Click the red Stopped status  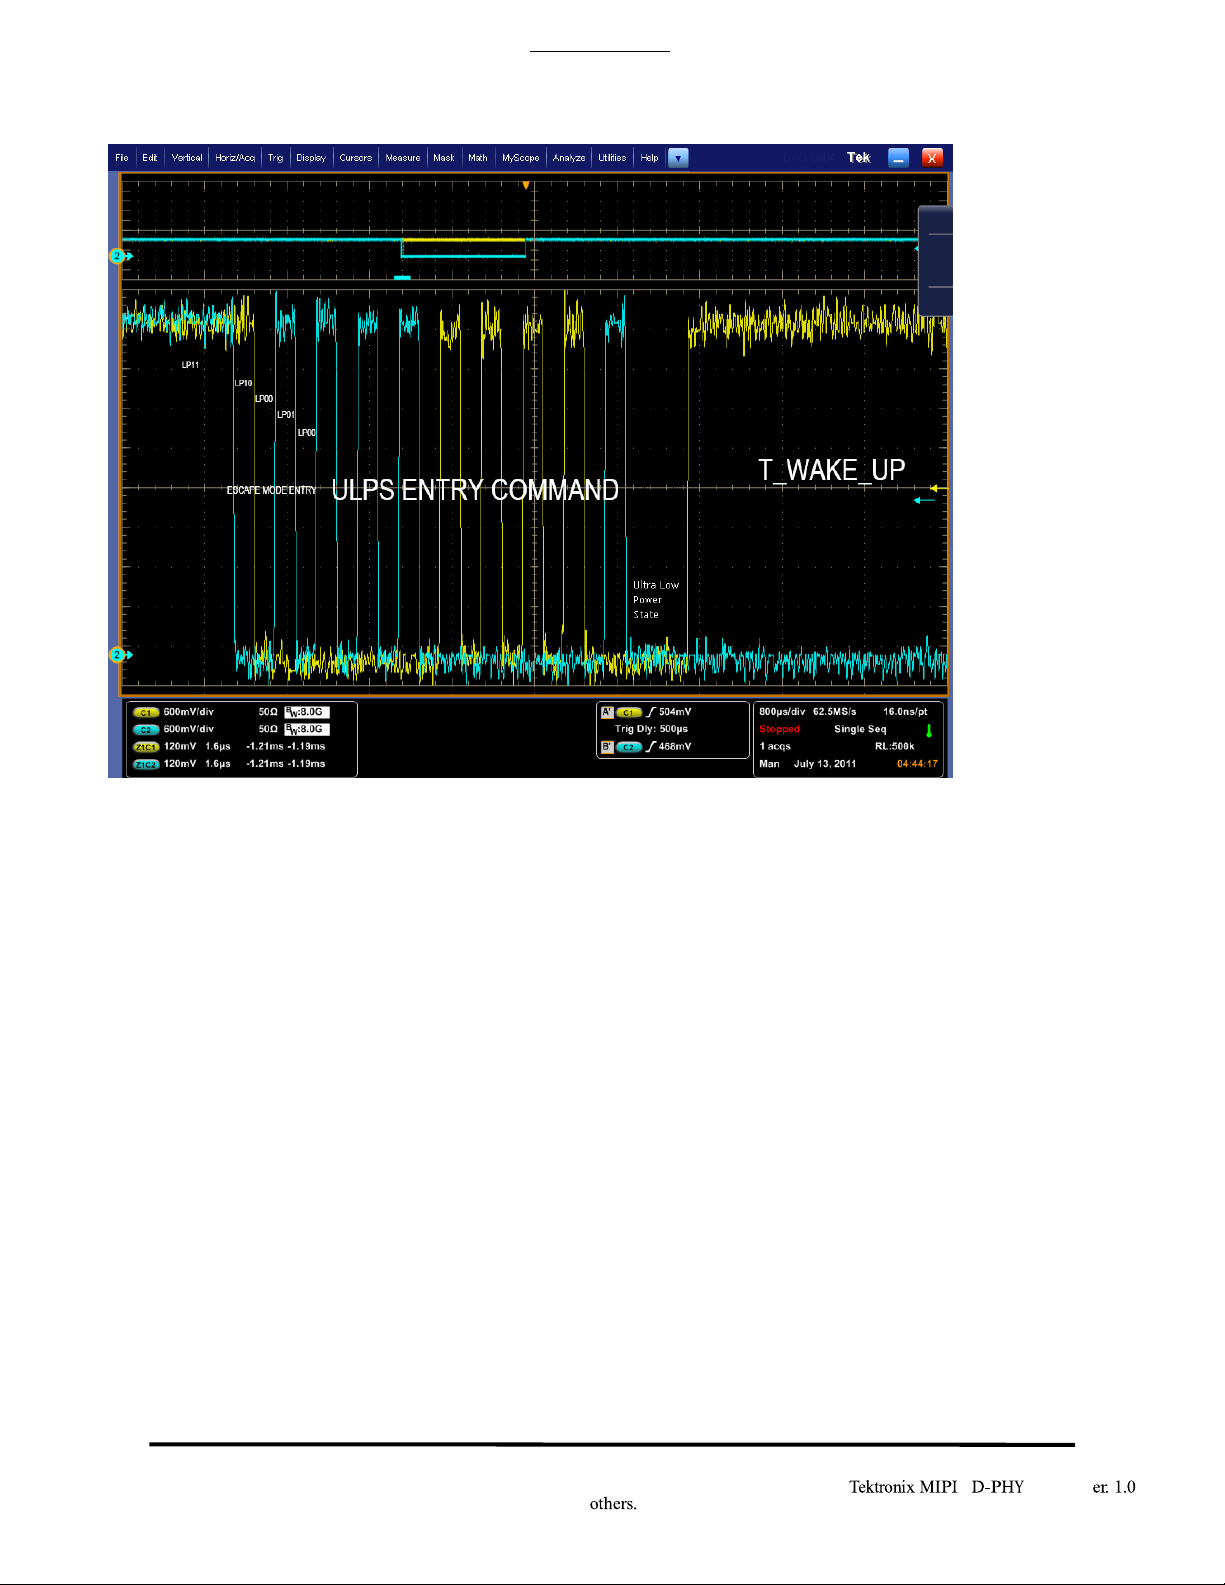pos(780,729)
